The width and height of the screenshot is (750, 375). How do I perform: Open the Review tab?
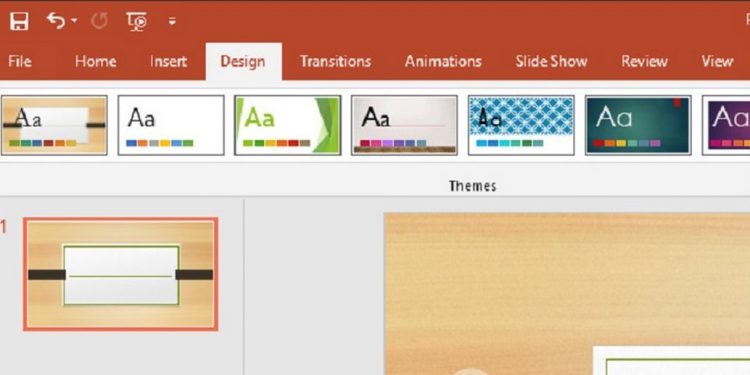coord(644,61)
